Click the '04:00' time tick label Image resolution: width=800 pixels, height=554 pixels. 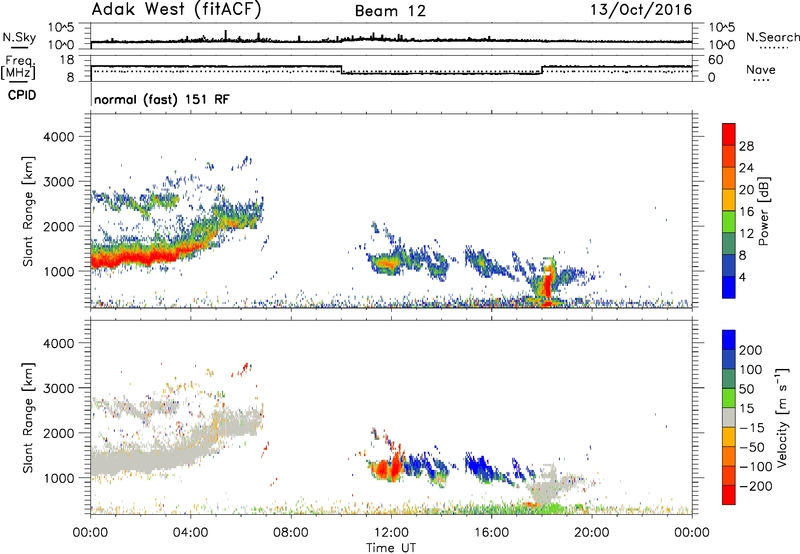(191, 533)
